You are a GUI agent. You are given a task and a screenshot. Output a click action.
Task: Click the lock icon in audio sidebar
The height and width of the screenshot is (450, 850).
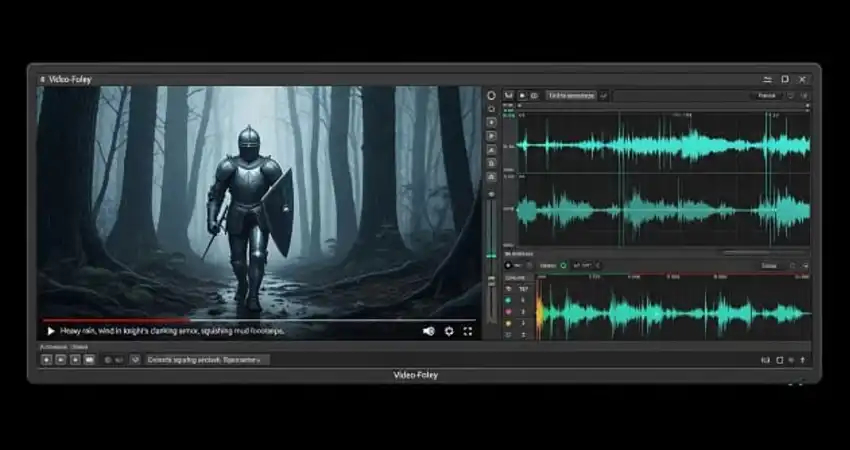(491, 163)
